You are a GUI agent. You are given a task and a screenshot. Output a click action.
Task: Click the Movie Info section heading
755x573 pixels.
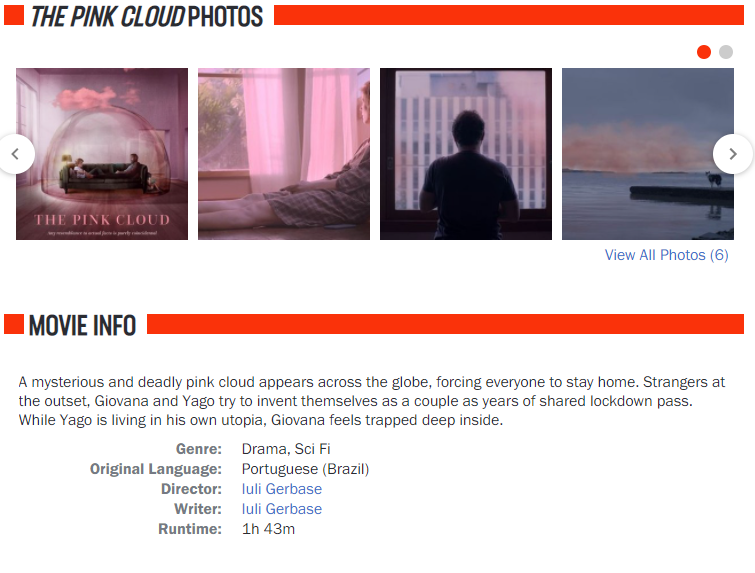click(x=82, y=325)
